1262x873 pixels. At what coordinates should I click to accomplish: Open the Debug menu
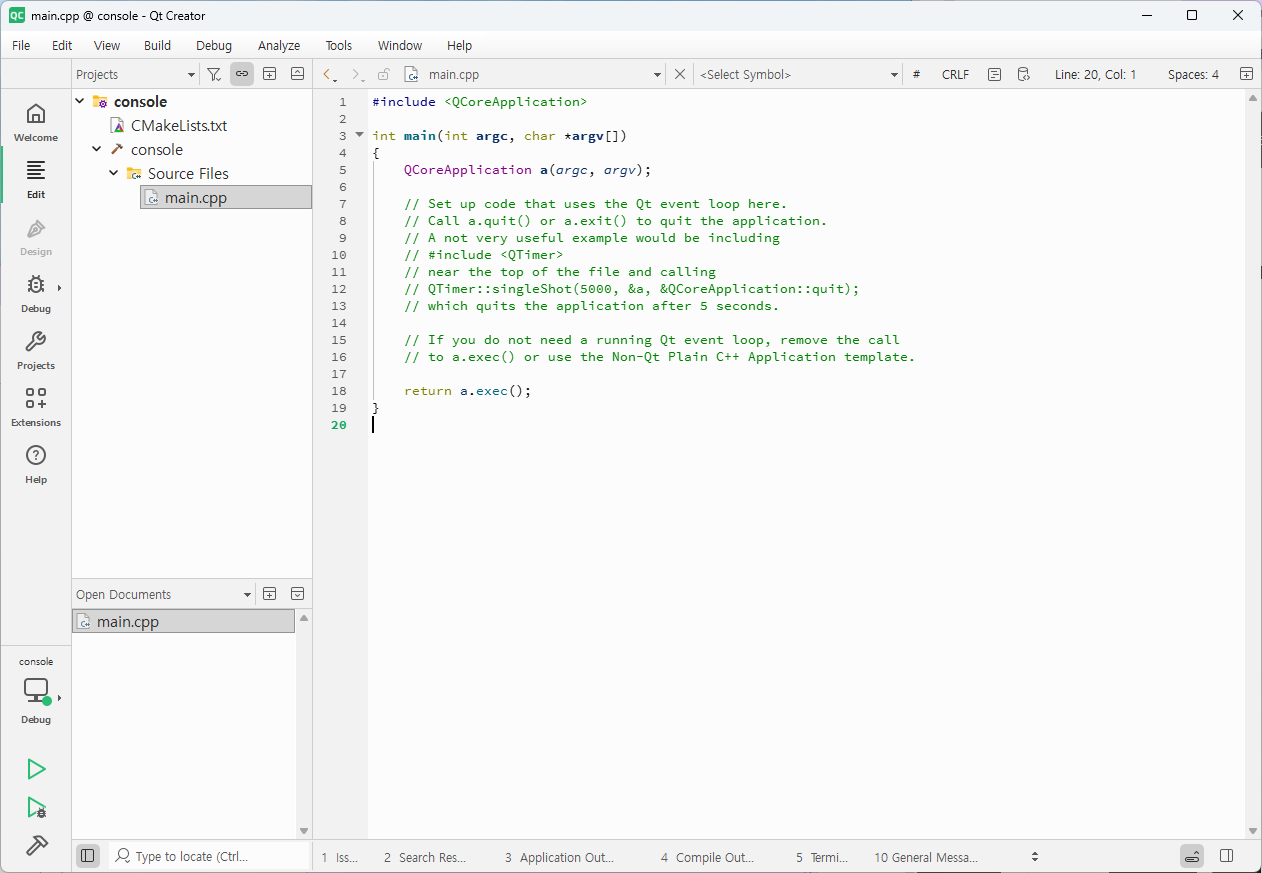(214, 45)
